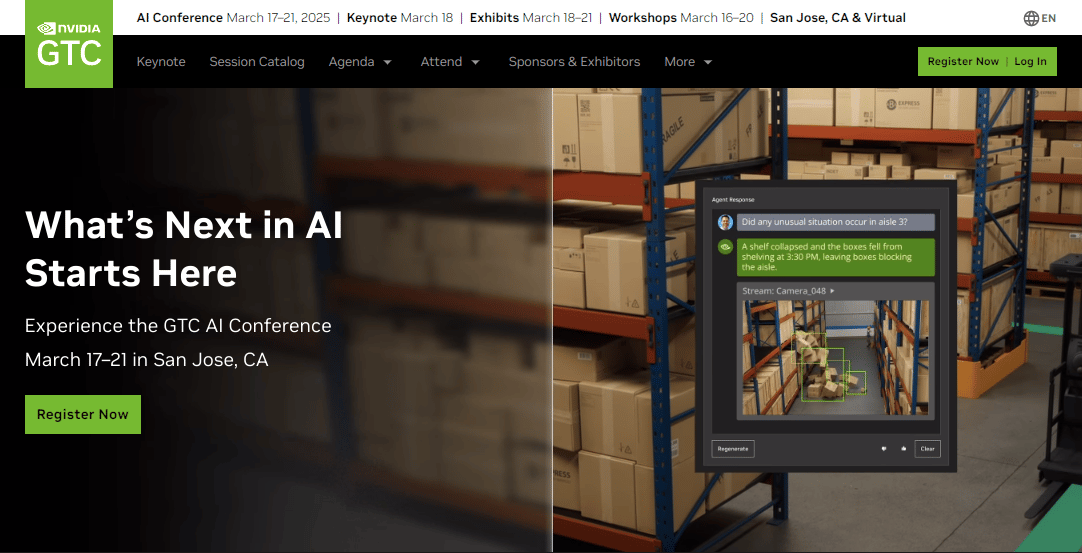
Task: Click the 'Agent Response' panel title
Action: tap(733, 200)
